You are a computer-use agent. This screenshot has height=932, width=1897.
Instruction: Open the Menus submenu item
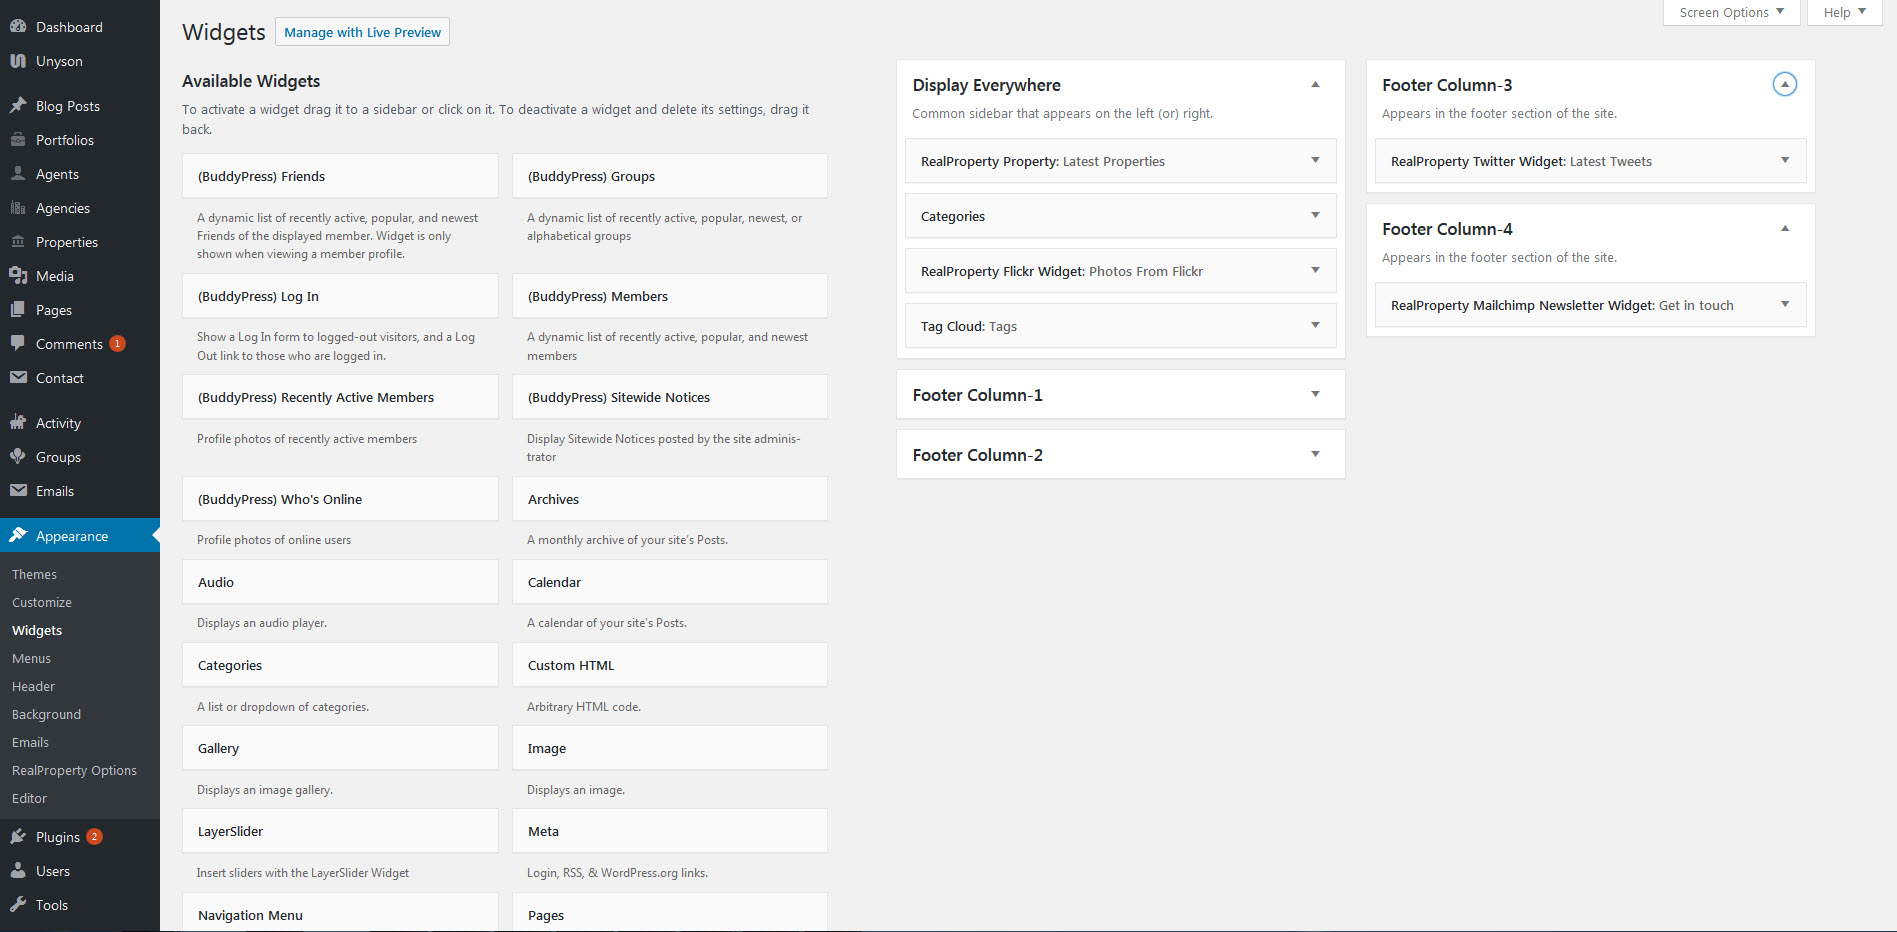click(x=31, y=659)
